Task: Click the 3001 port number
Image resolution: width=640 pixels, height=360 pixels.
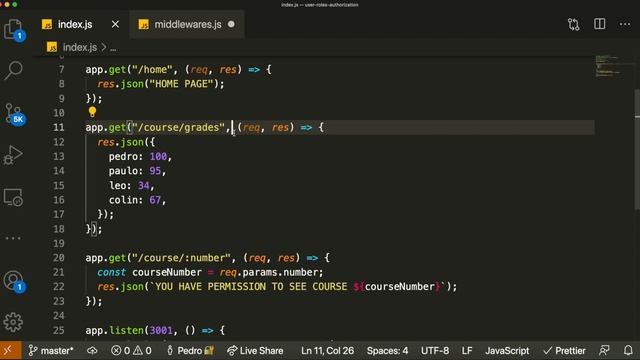Action: point(161,330)
